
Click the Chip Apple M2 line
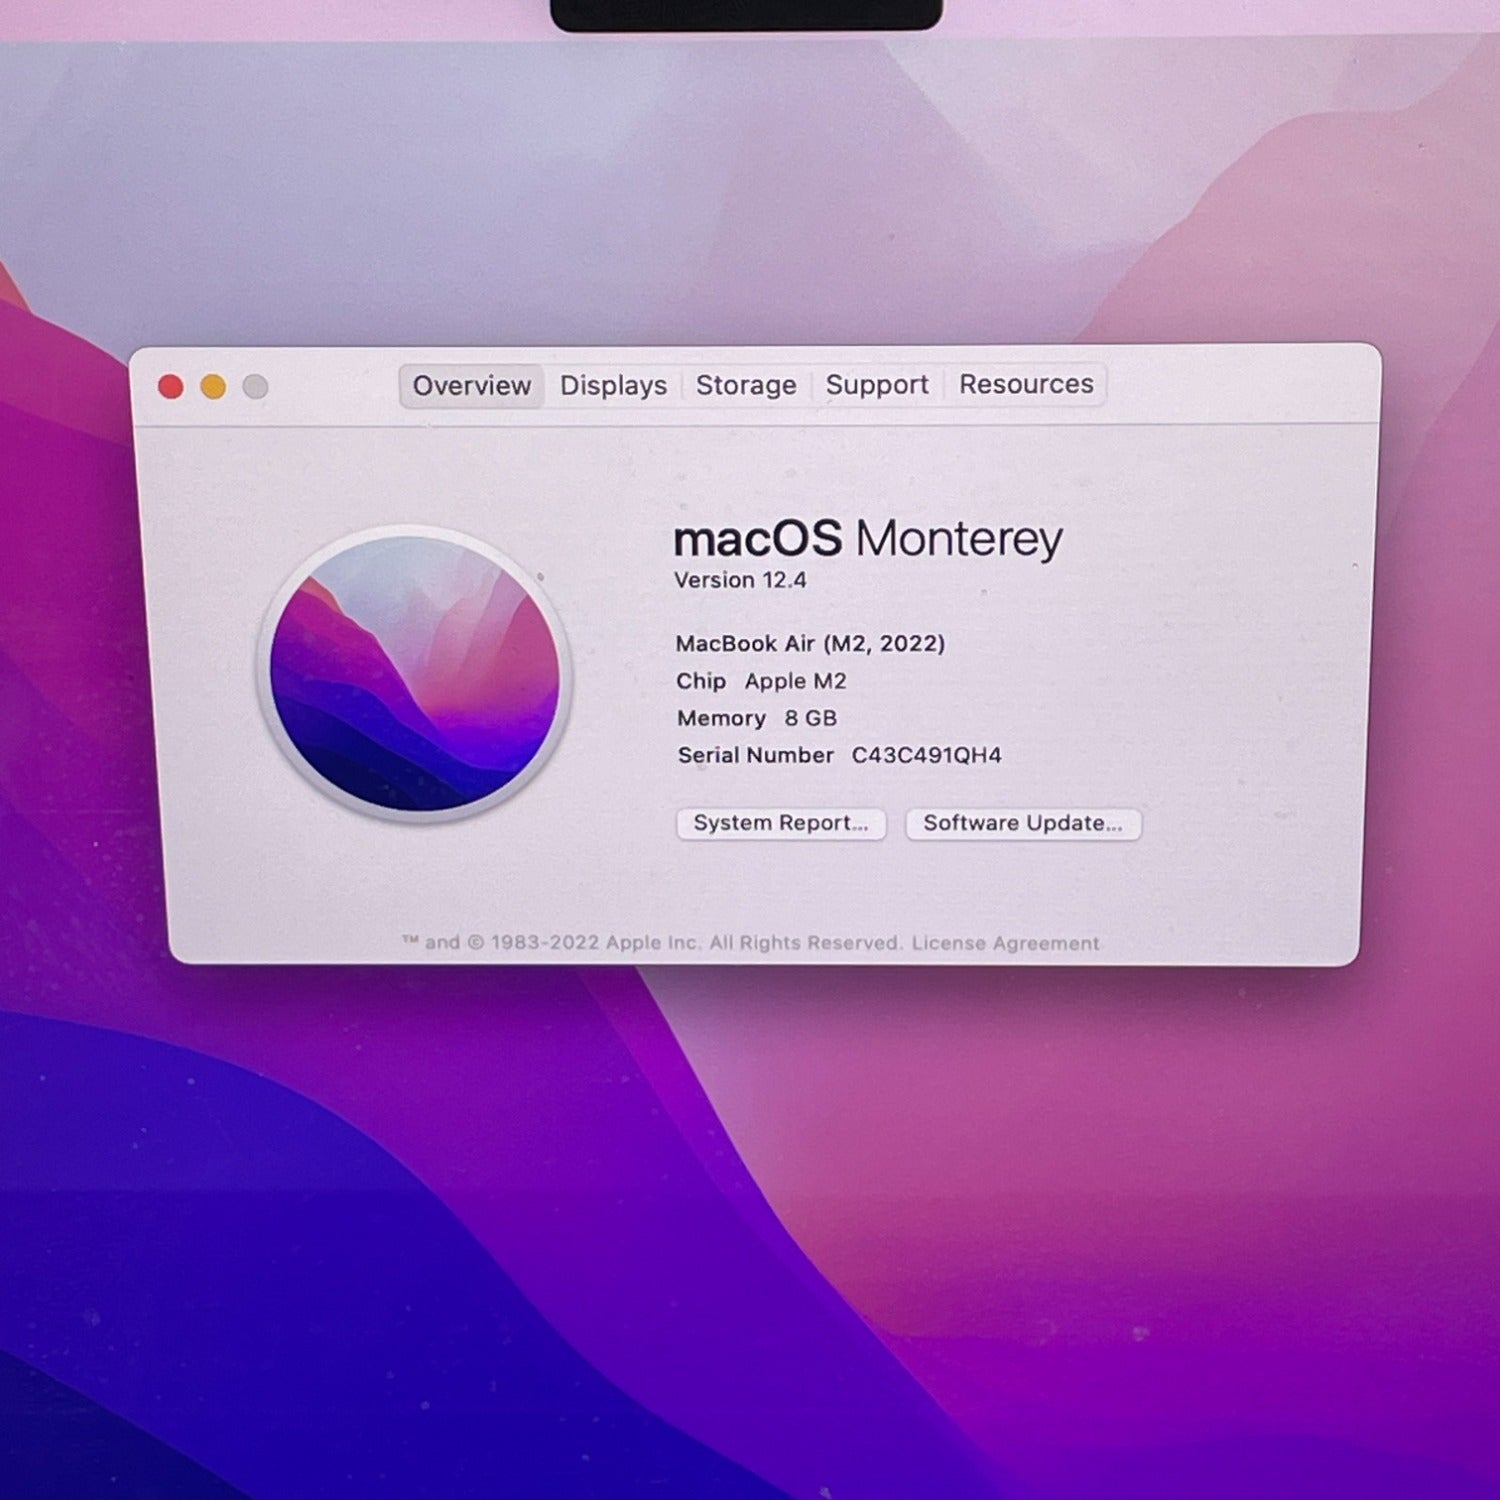coord(761,681)
